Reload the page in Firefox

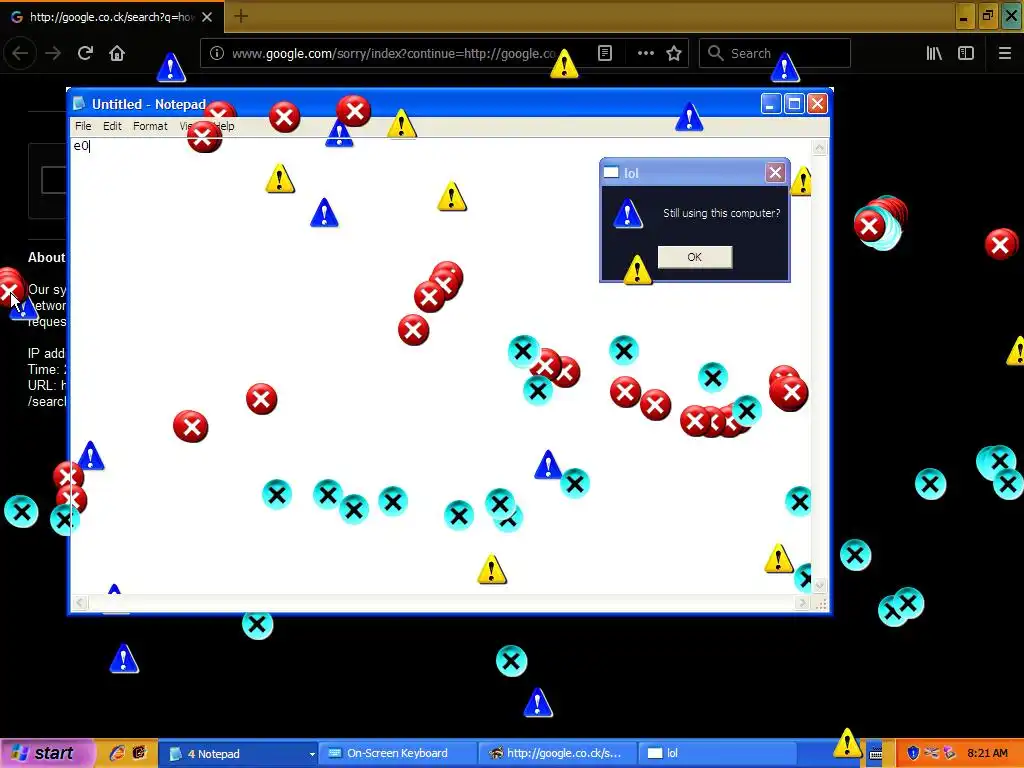[x=85, y=53]
